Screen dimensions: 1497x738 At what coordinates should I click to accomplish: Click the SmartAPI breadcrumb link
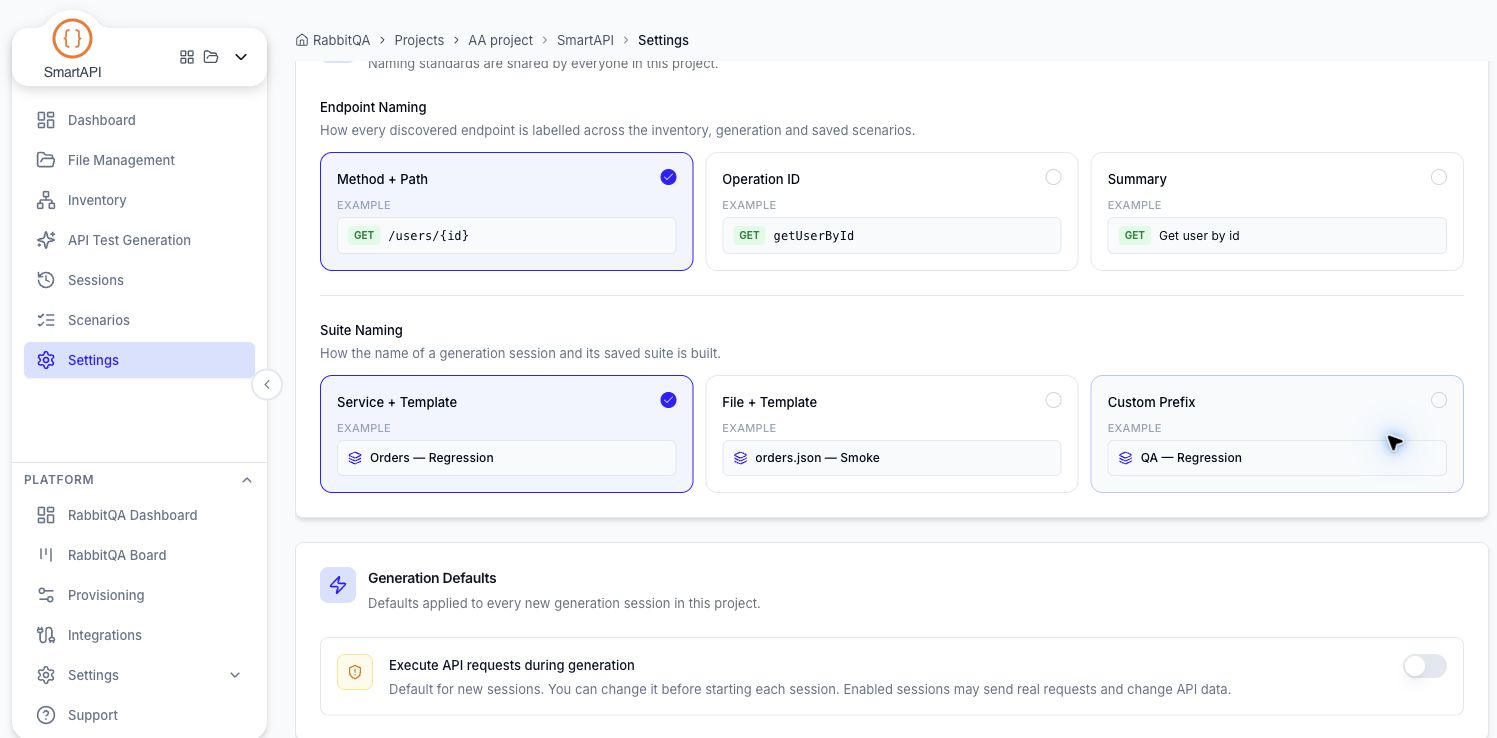[x=585, y=40]
